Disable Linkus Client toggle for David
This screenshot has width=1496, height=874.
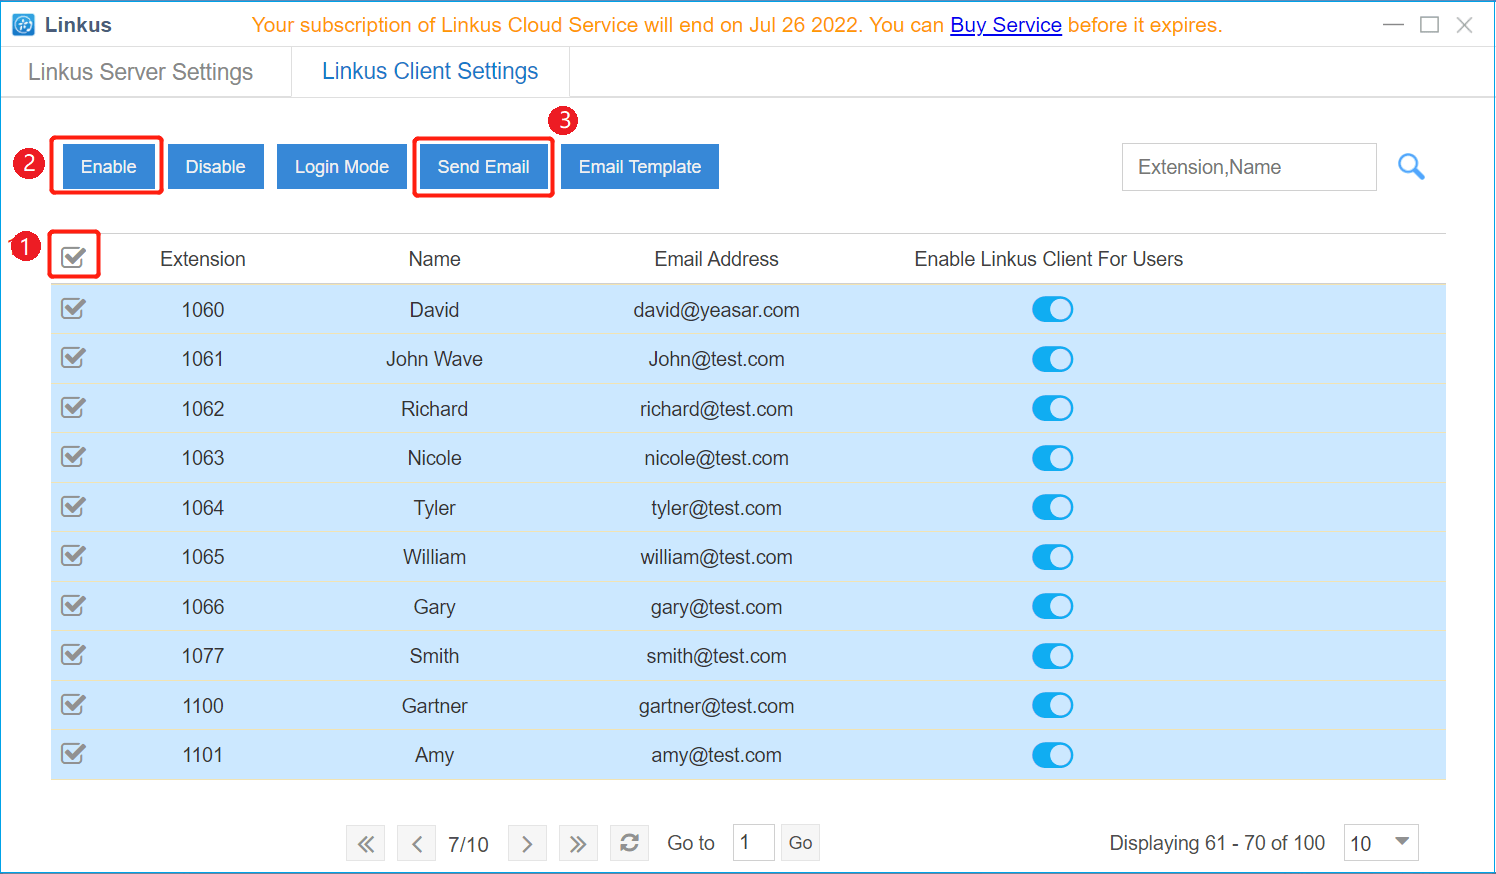click(x=1052, y=309)
